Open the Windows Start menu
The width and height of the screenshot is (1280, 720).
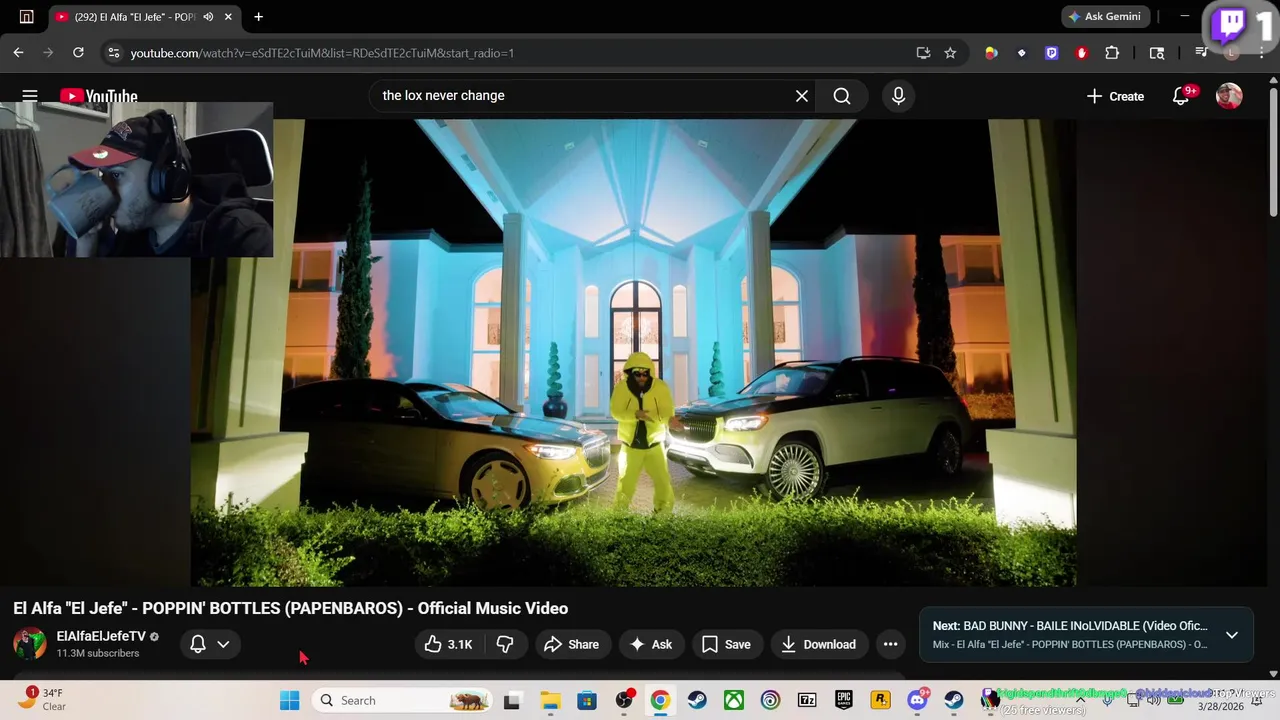tap(289, 700)
